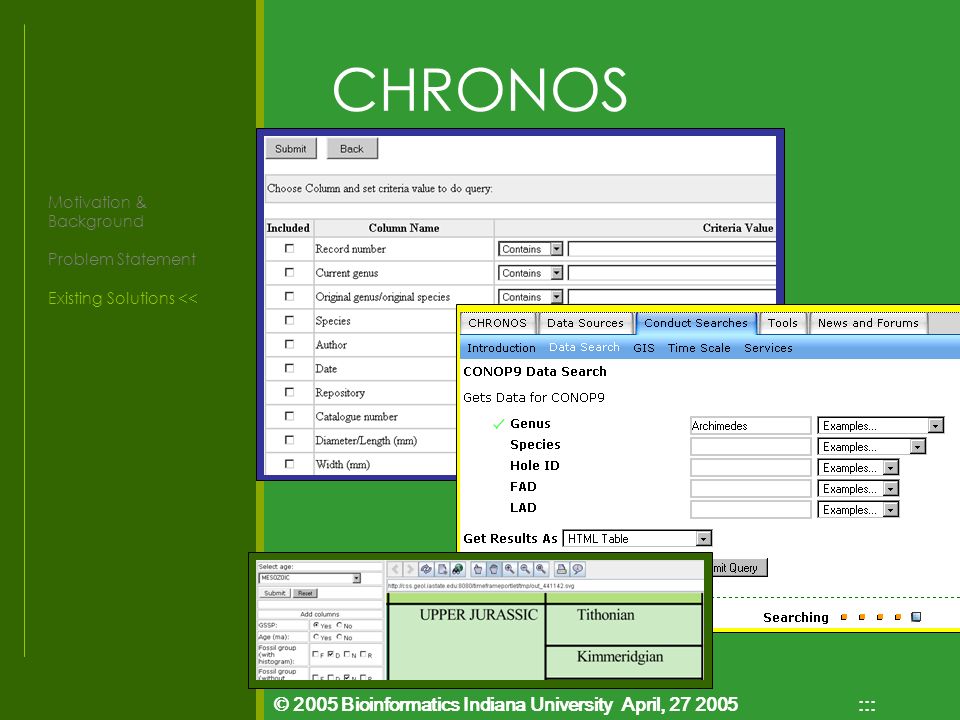Click the partly hidden Submit Query button
This screenshot has width=960, height=720.
coord(740,568)
